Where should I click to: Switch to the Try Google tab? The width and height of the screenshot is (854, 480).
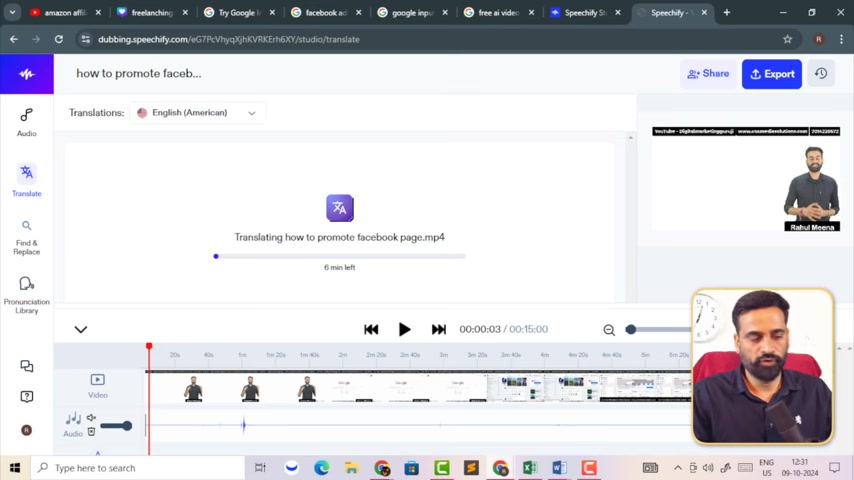click(239, 13)
